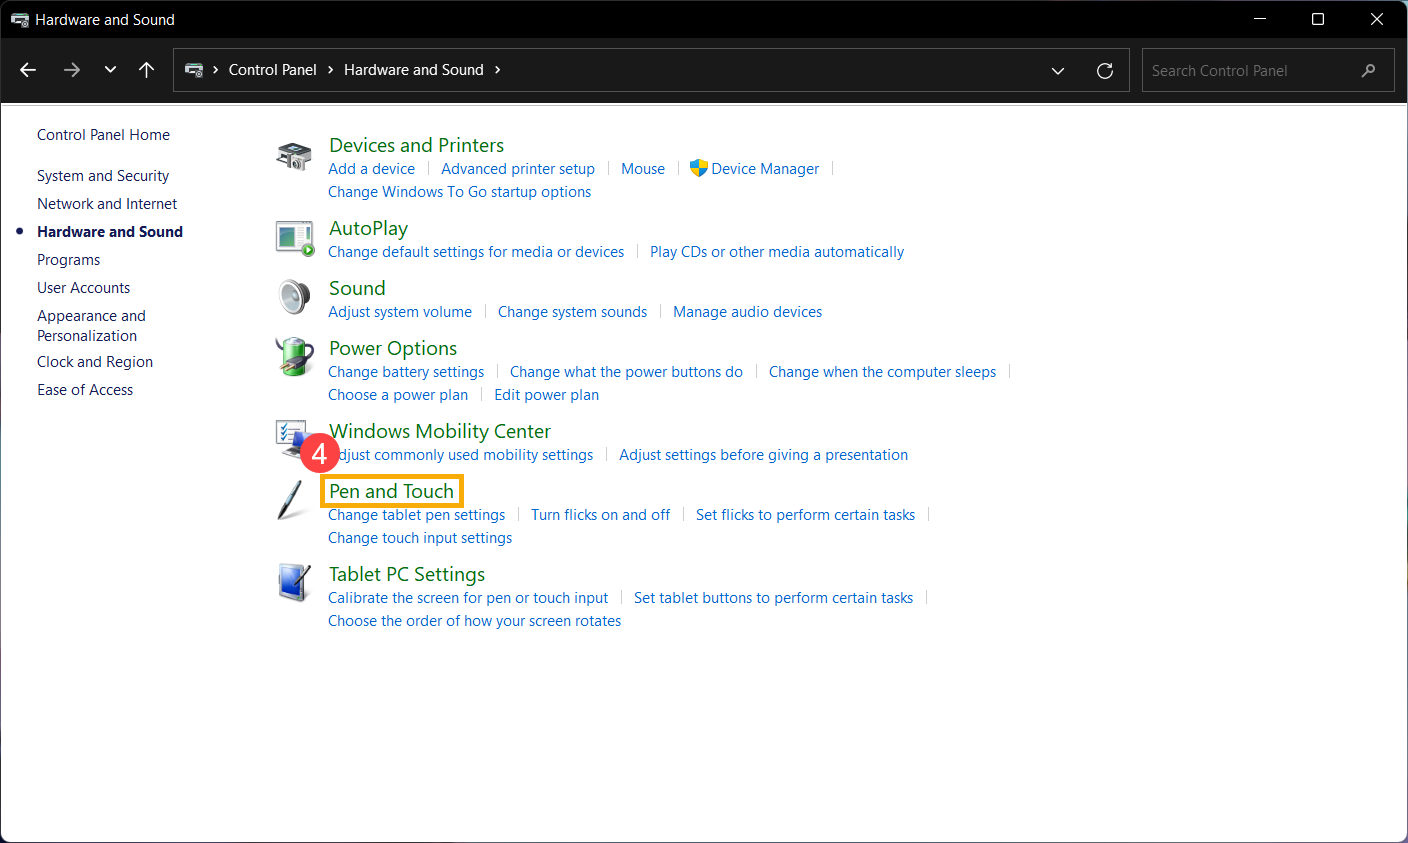
Task: Go forward with the Forward arrow
Action: [x=71, y=70]
